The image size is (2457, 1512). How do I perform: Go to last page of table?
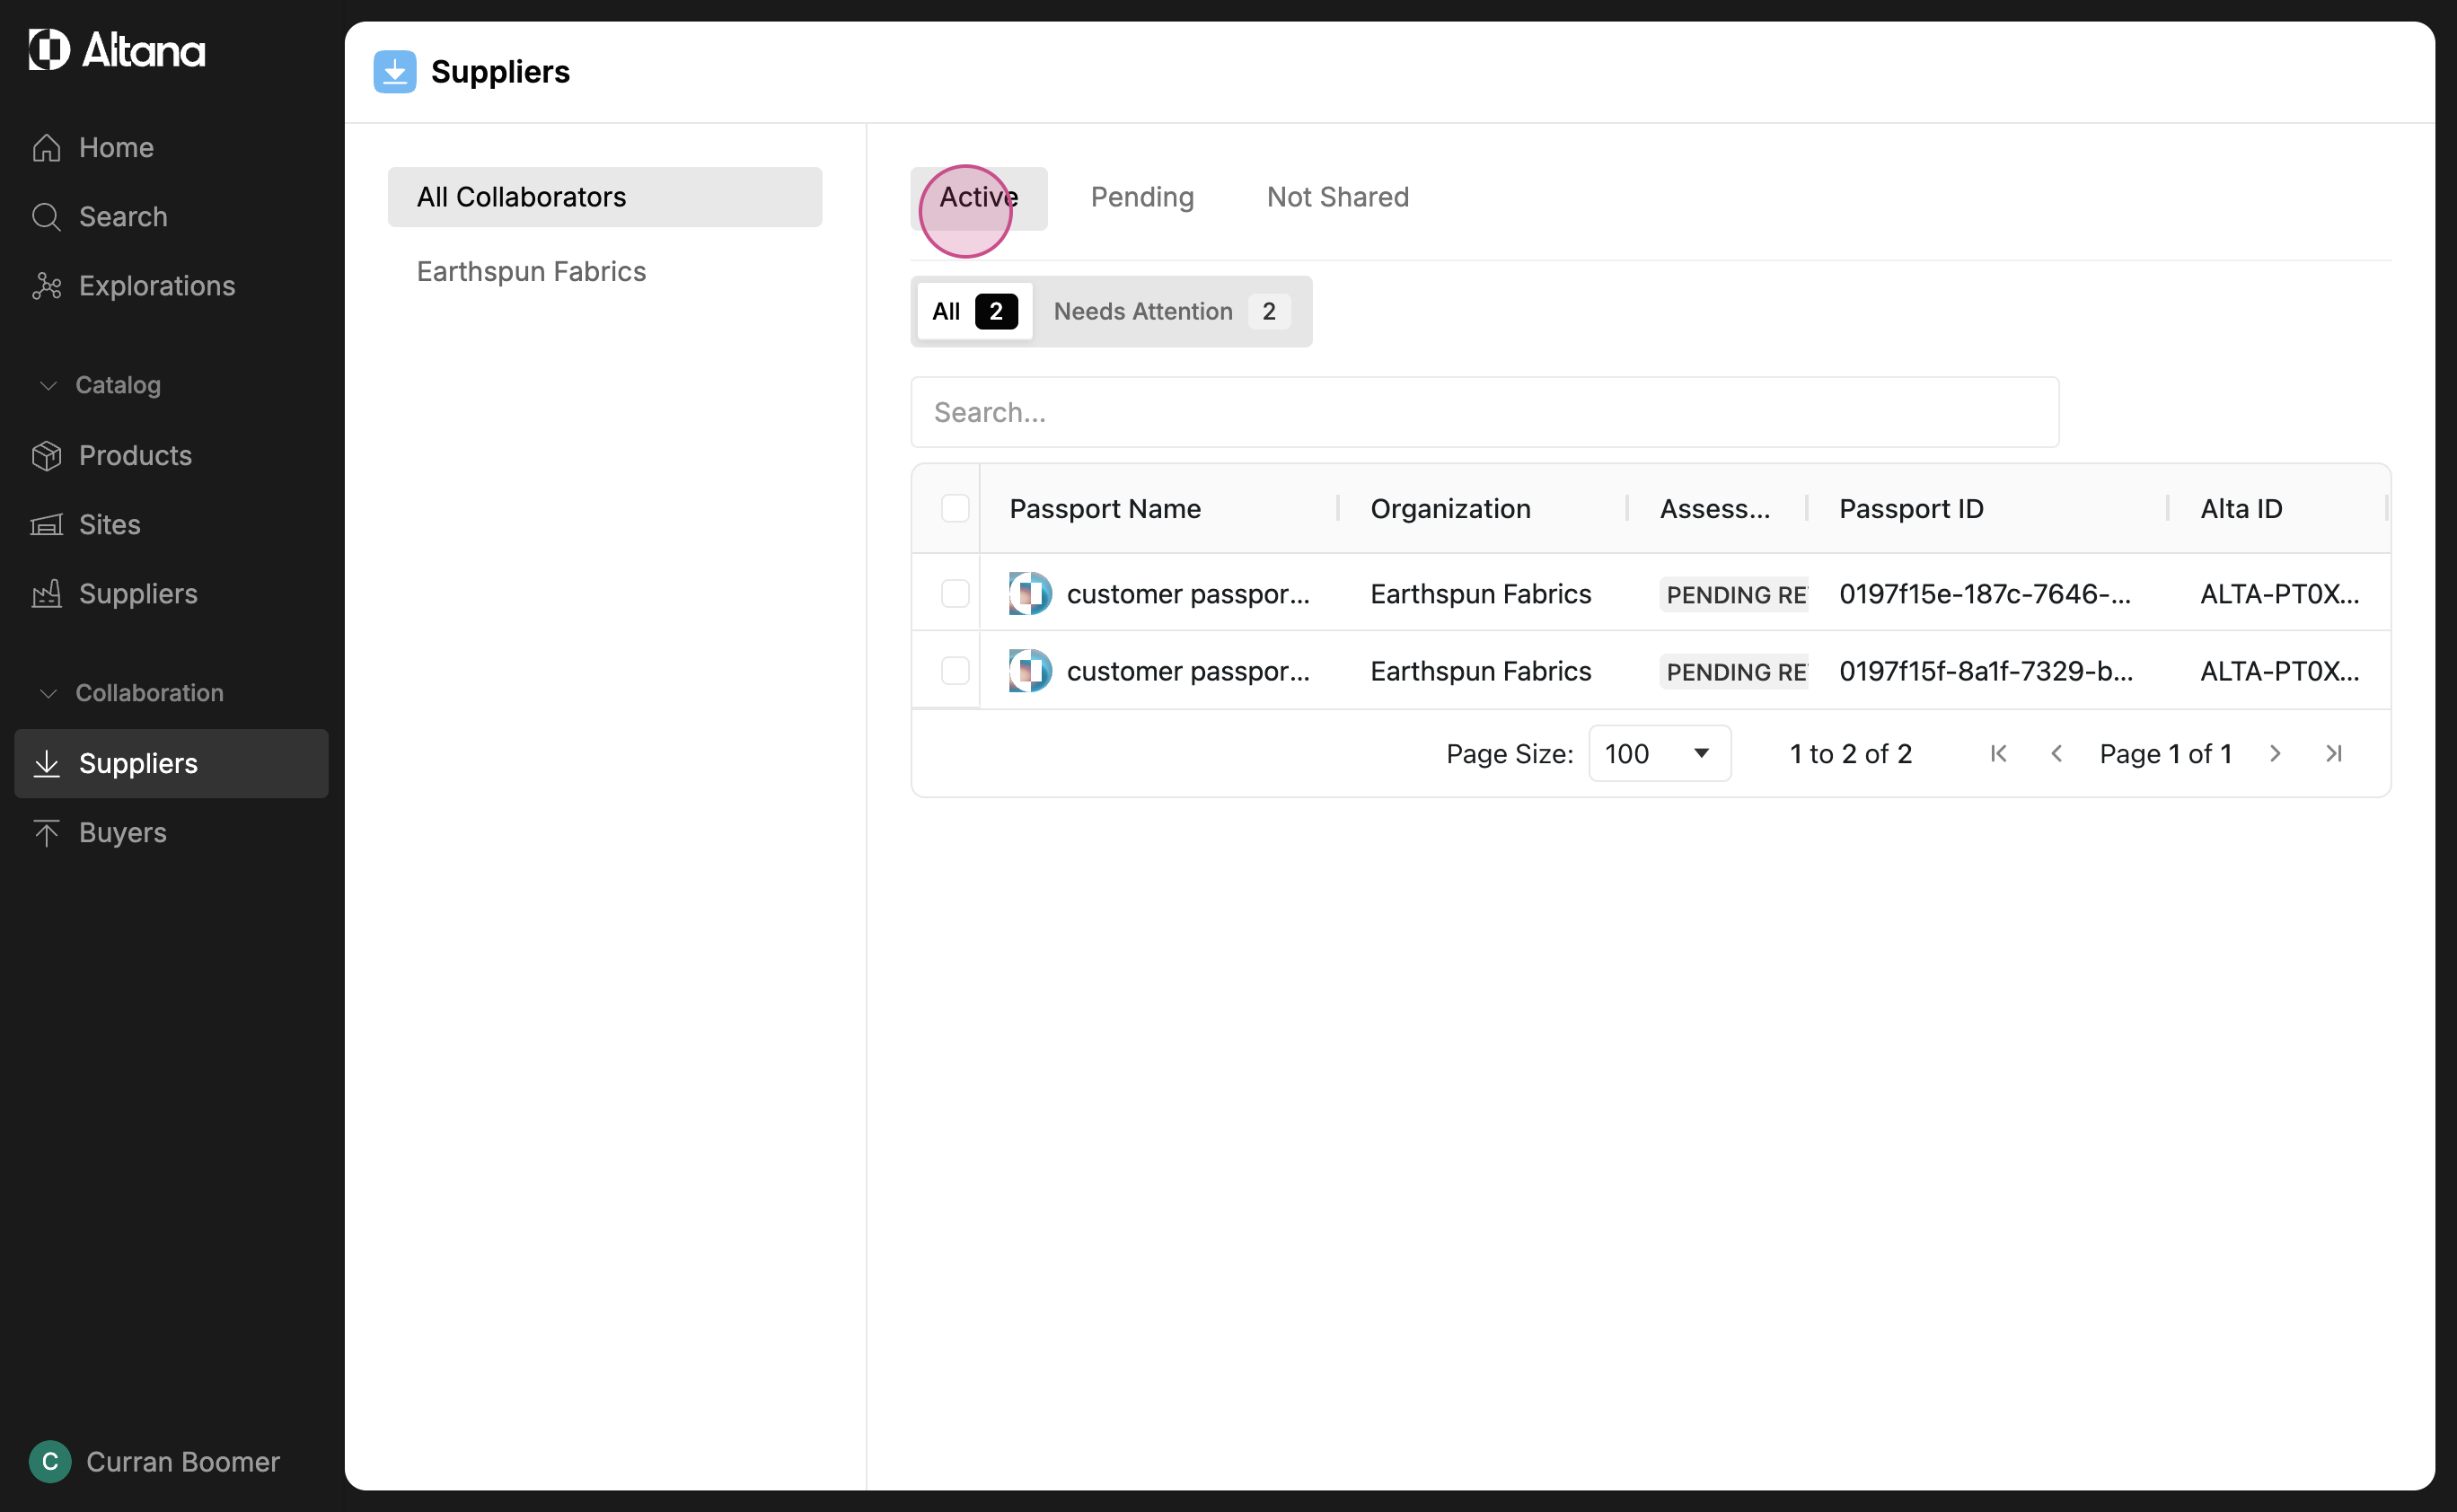point(2333,754)
